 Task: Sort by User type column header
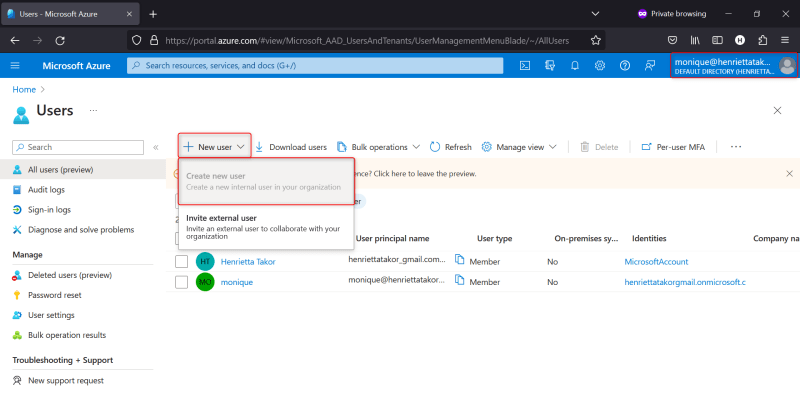[494, 238]
